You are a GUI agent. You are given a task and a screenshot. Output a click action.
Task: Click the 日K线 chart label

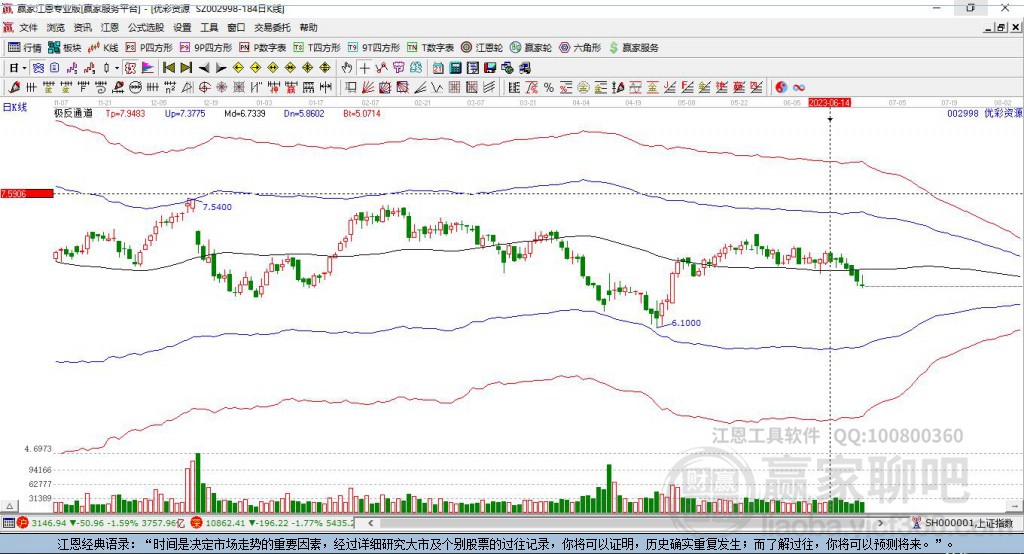tap(15, 107)
